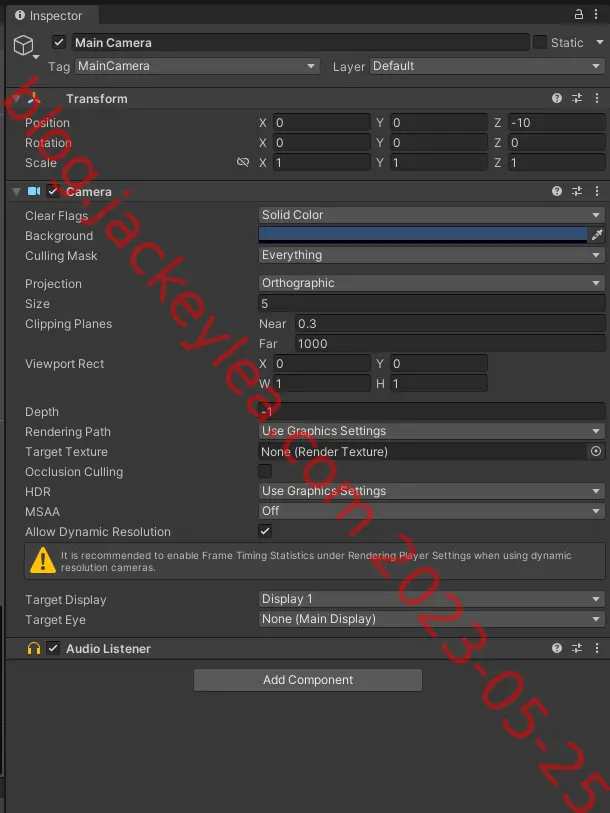The width and height of the screenshot is (610, 813).
Task: Click the Near clipping plane field
Action: coord(450,324)
